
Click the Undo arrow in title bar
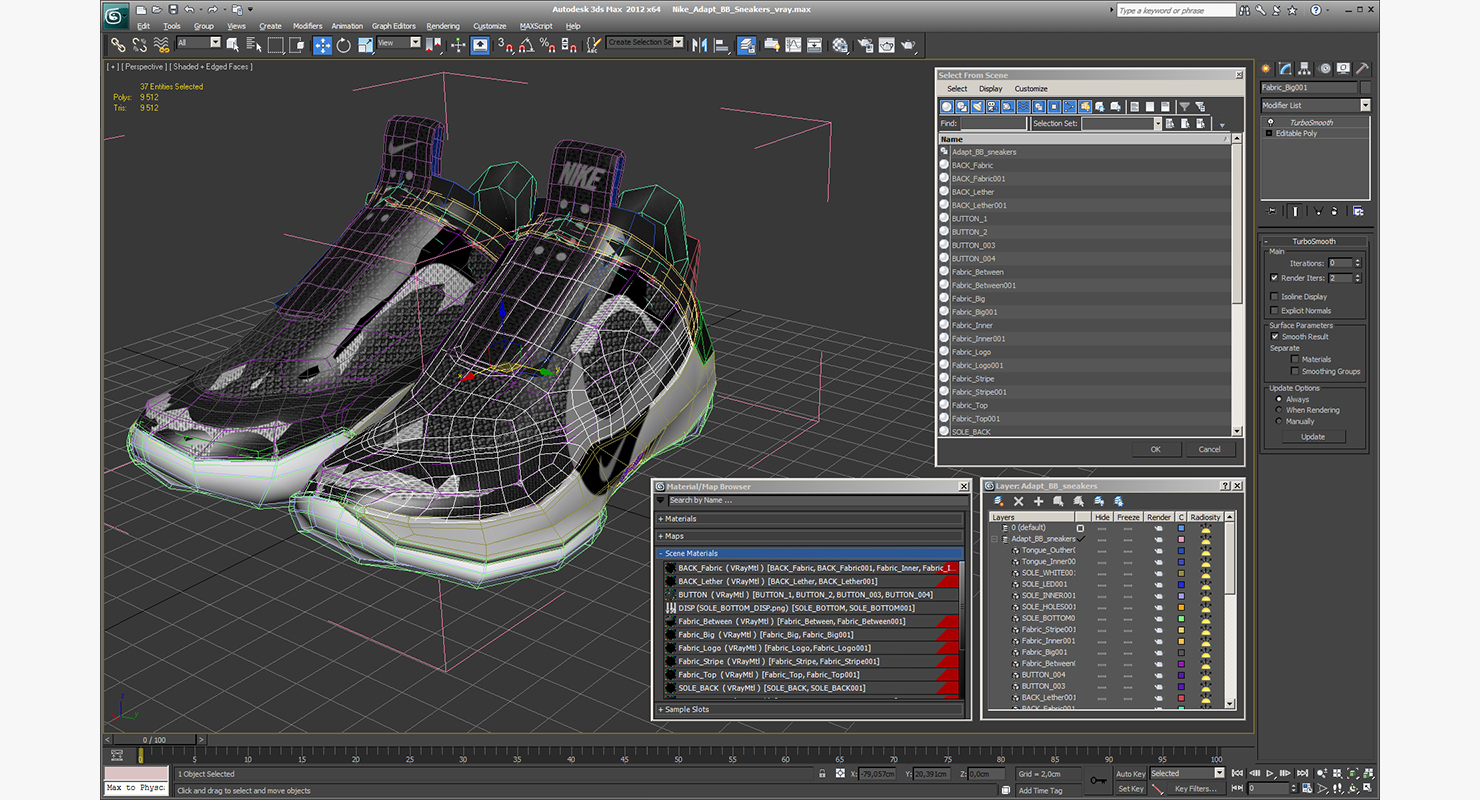click(x=188, y=10)
